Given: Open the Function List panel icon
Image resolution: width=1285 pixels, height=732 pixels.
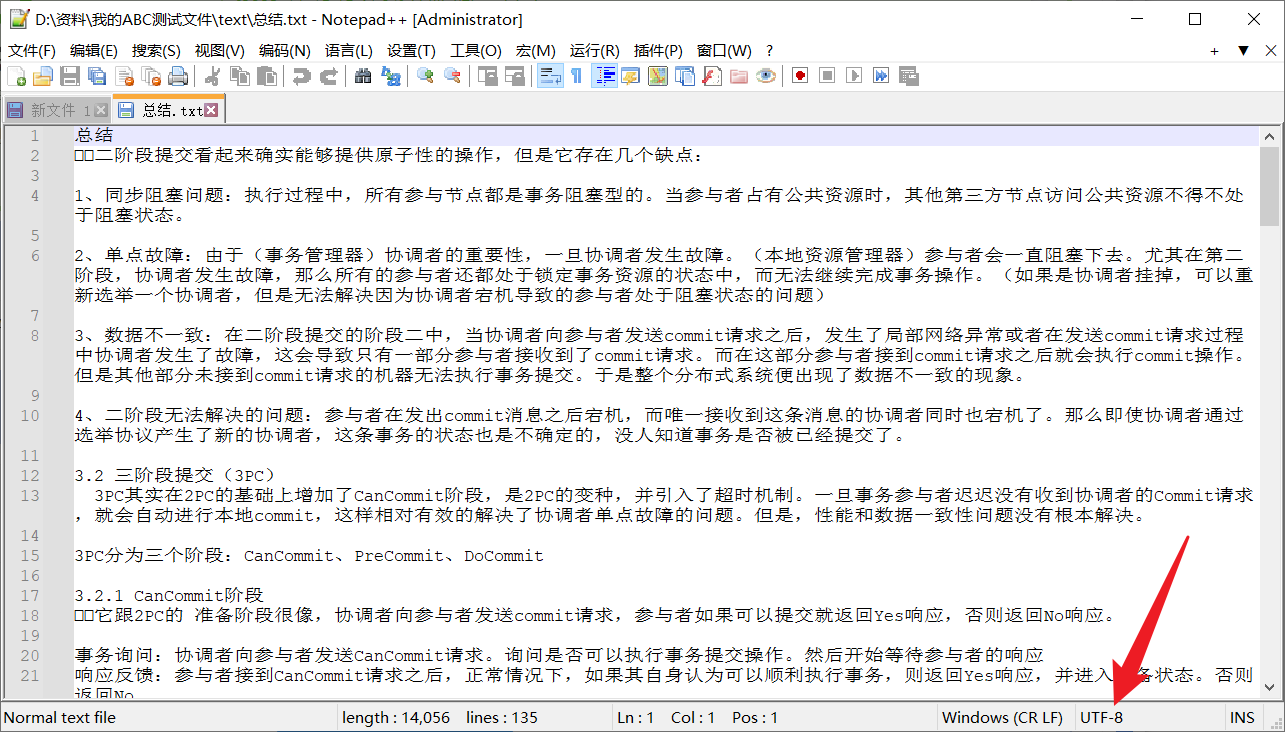Looking at the screenshot, I should coord(712,76).
